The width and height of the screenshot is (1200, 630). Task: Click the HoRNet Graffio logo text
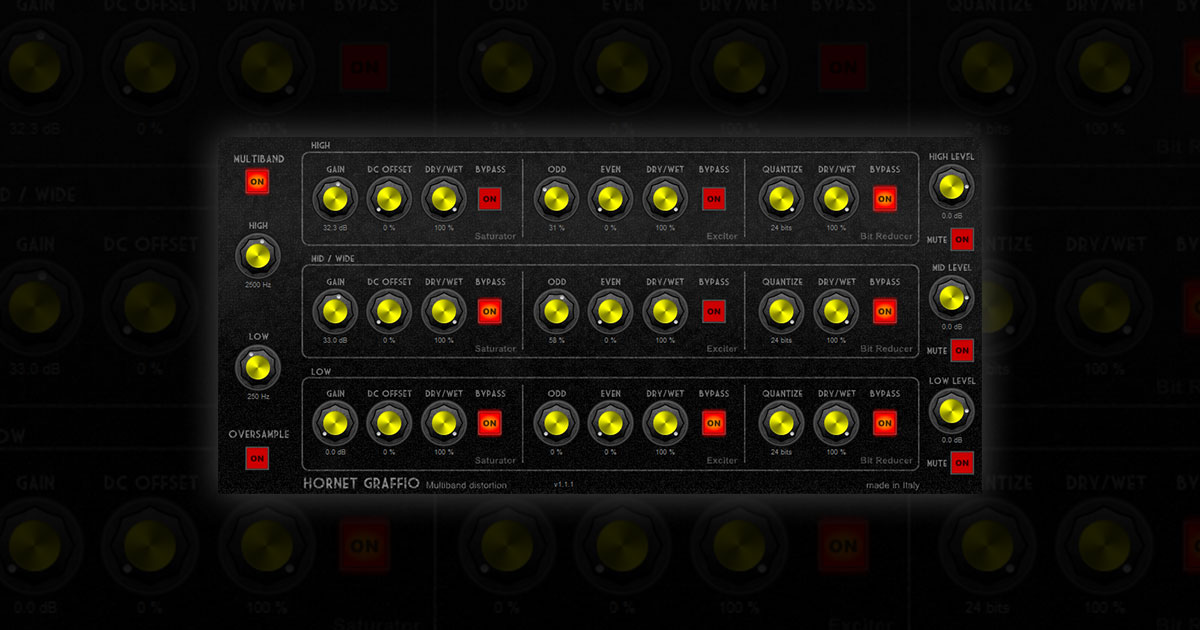pos(360,485)
